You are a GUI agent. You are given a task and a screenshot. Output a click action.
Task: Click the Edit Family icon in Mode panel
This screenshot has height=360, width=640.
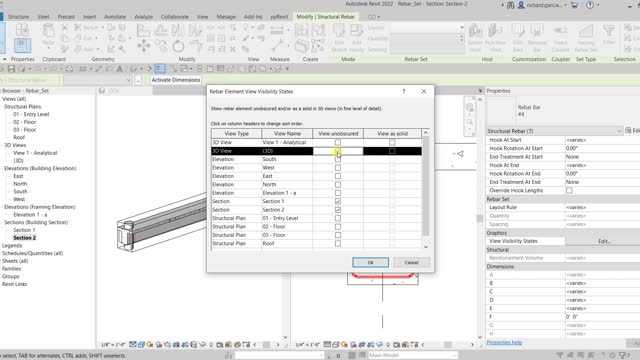[x=357, y=38]
